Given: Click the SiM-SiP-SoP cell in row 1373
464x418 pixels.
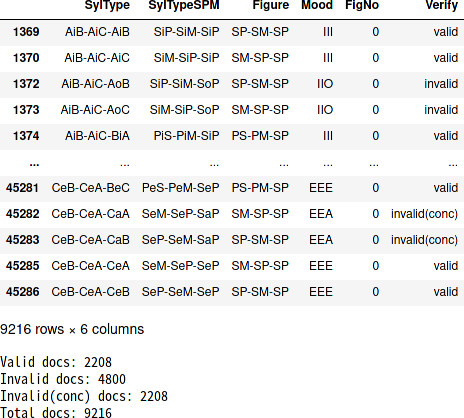Looking at the screenshot, I should click(184, 110).
